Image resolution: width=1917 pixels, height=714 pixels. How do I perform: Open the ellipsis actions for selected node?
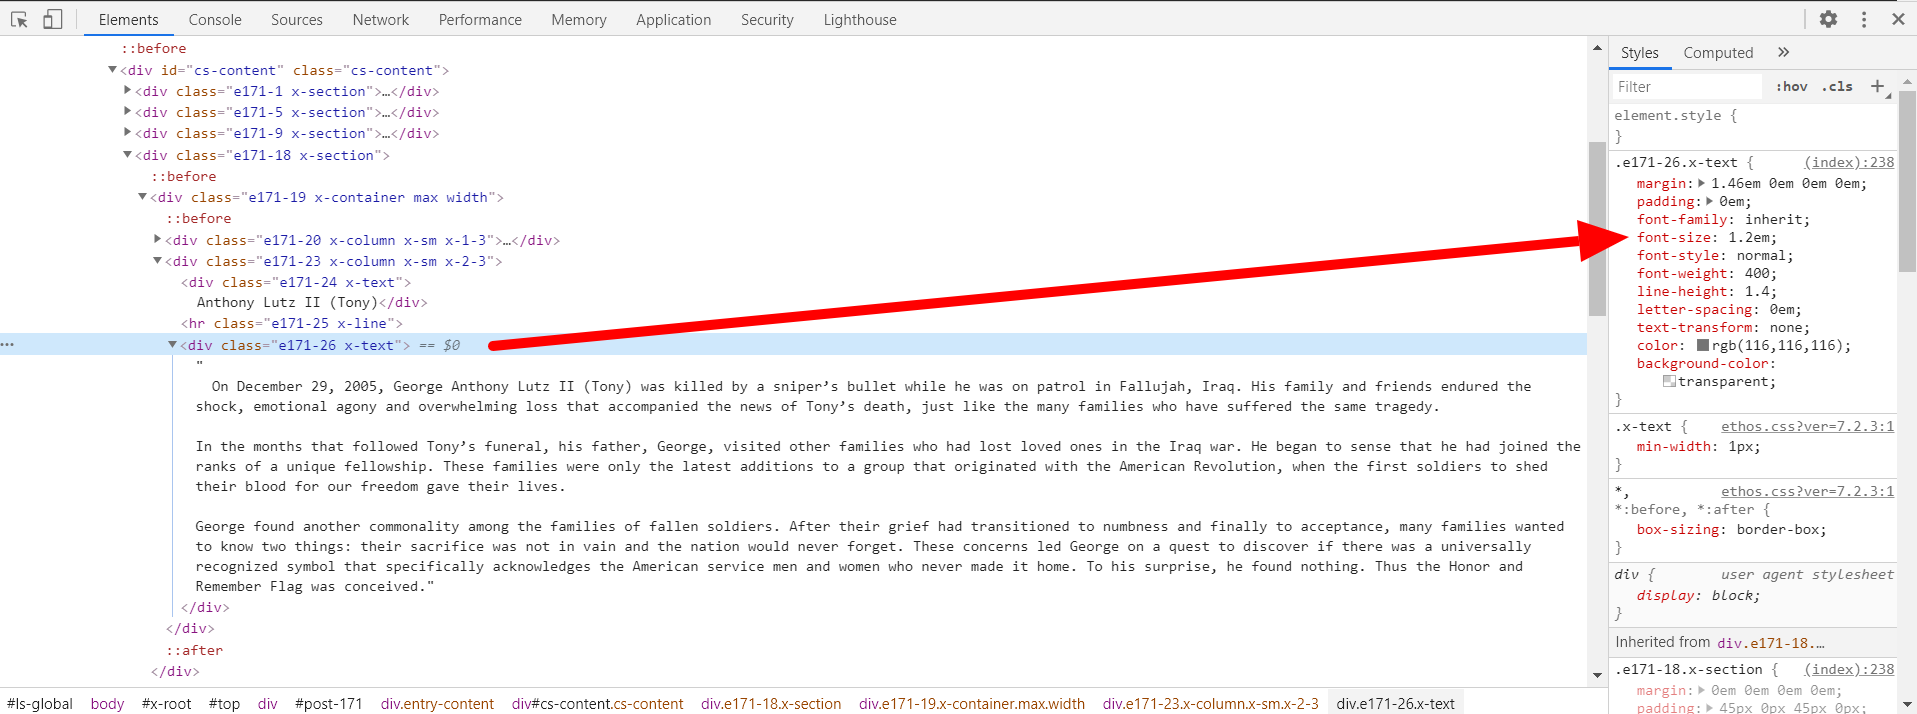(7, 344)
